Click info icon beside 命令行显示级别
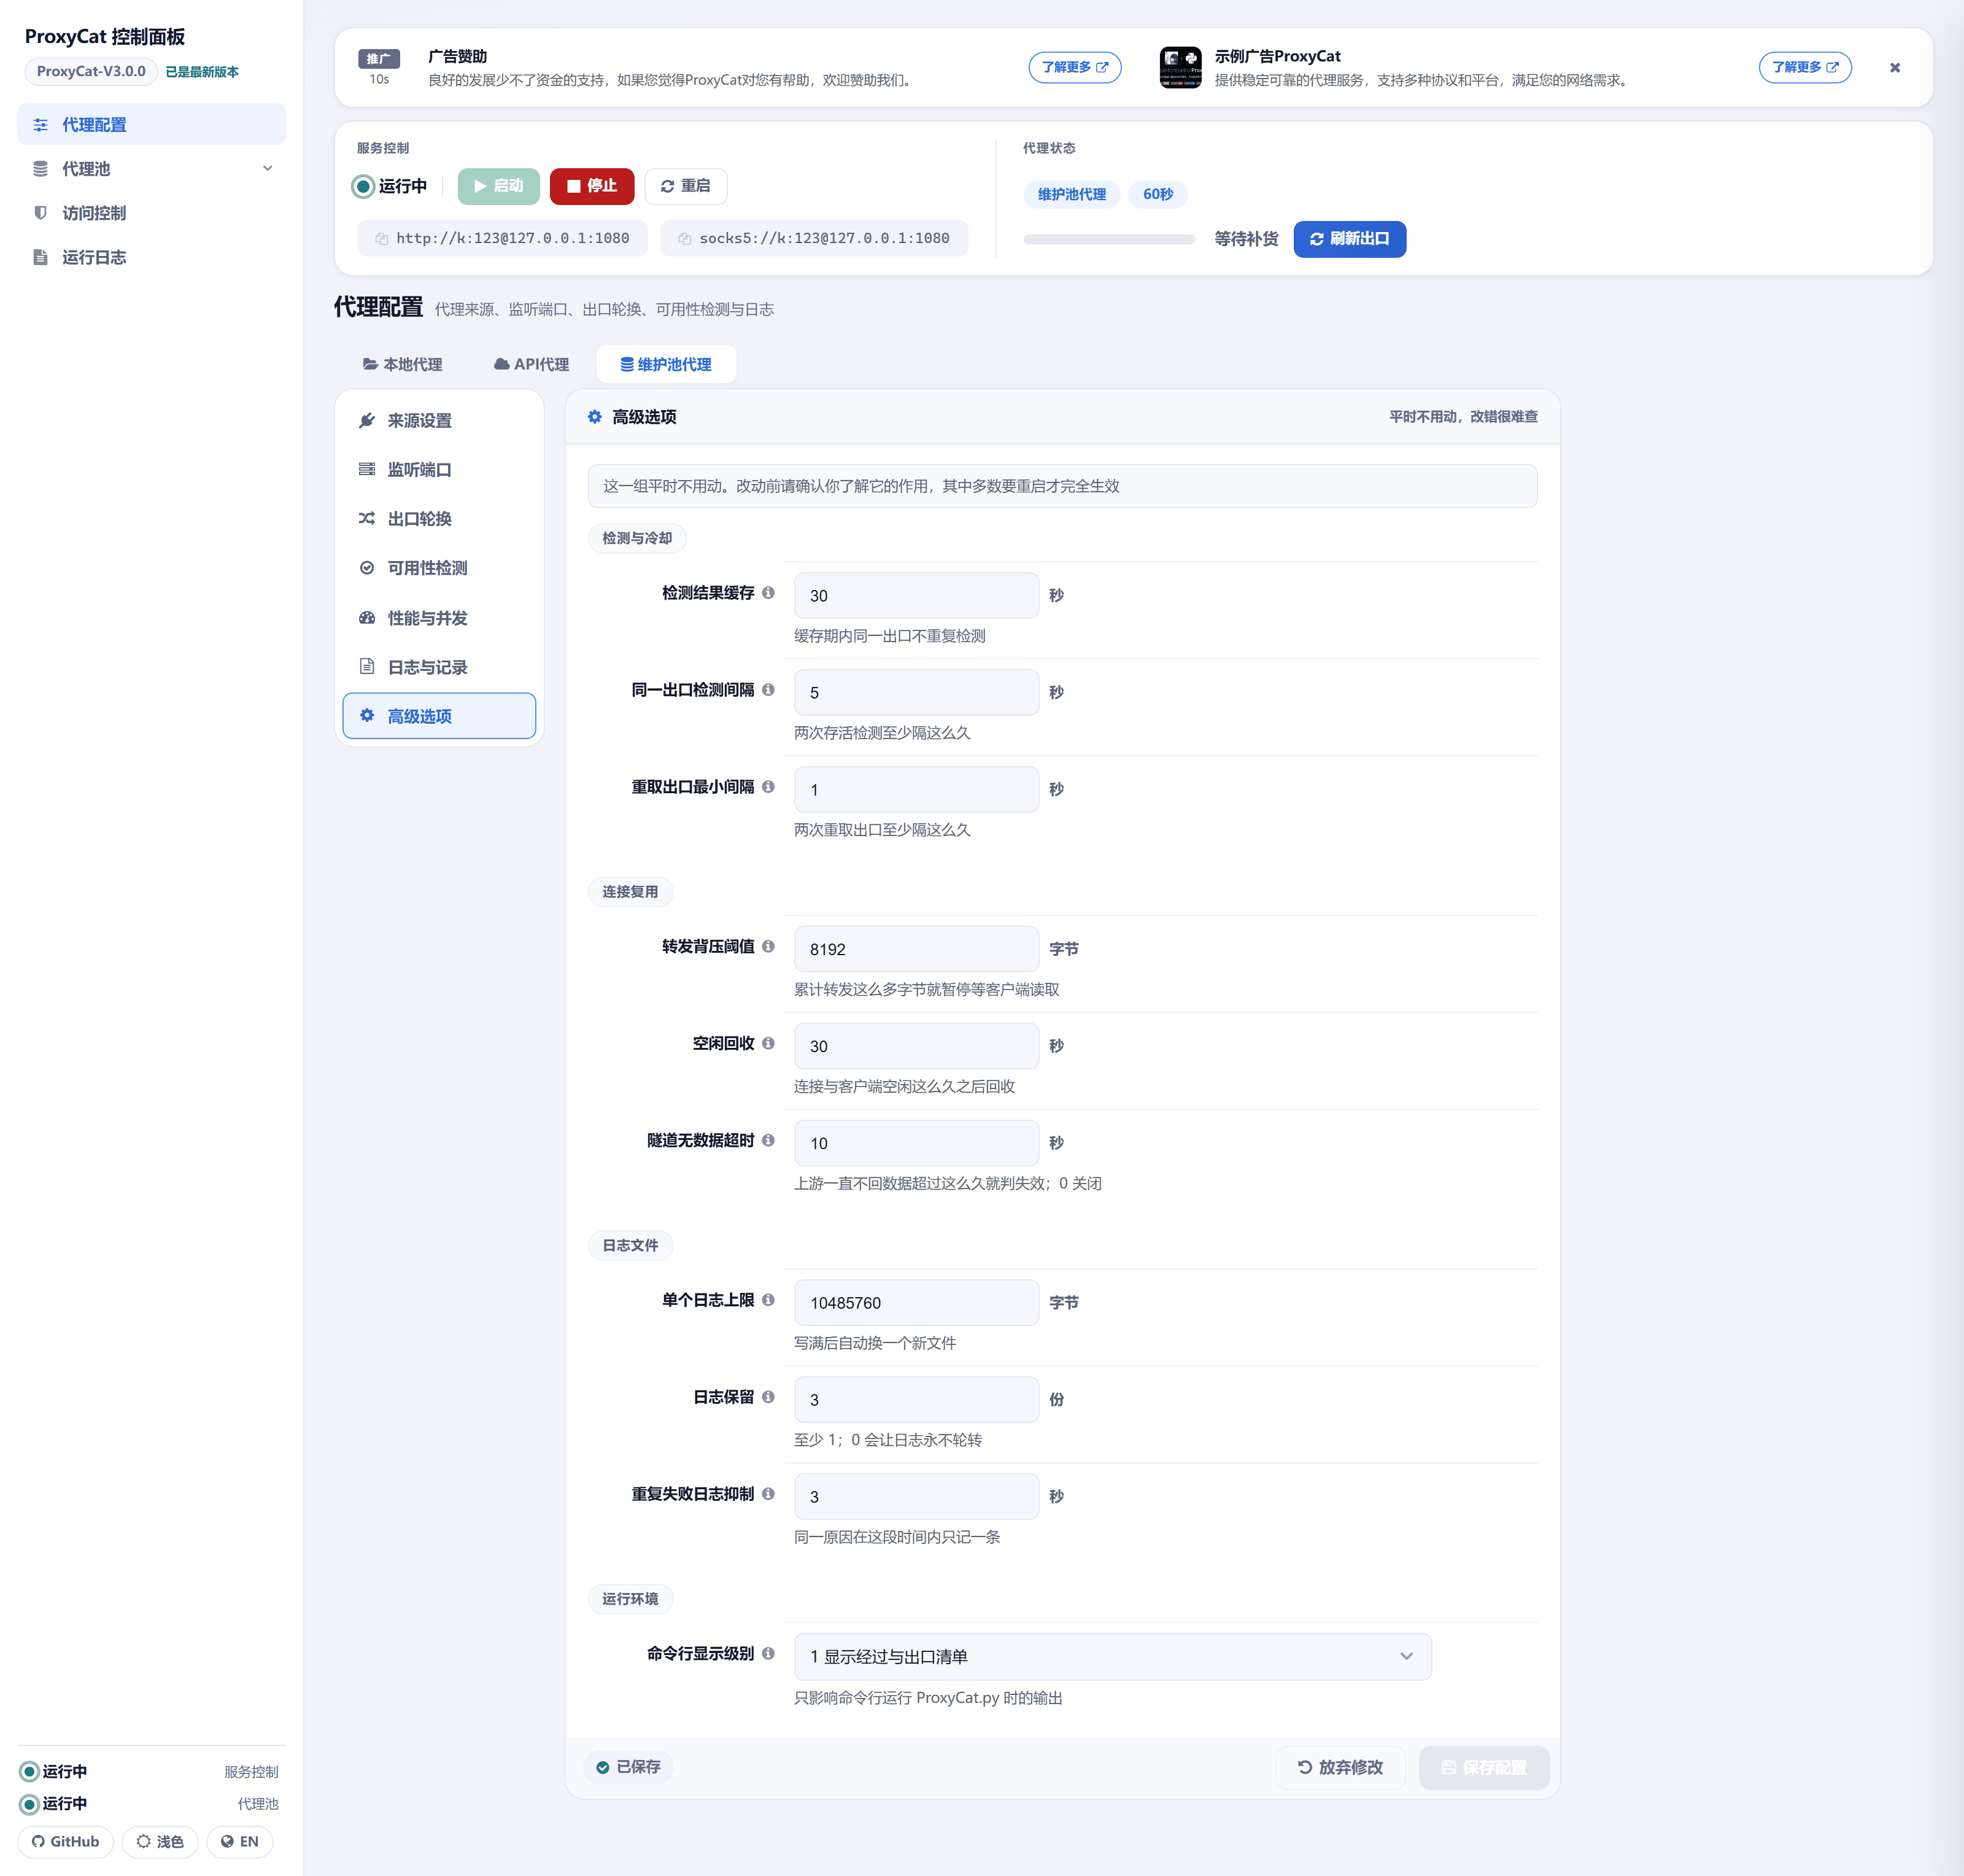Image resolution: width=1964 pixels, height=1876 pixels. [768, 1654]
